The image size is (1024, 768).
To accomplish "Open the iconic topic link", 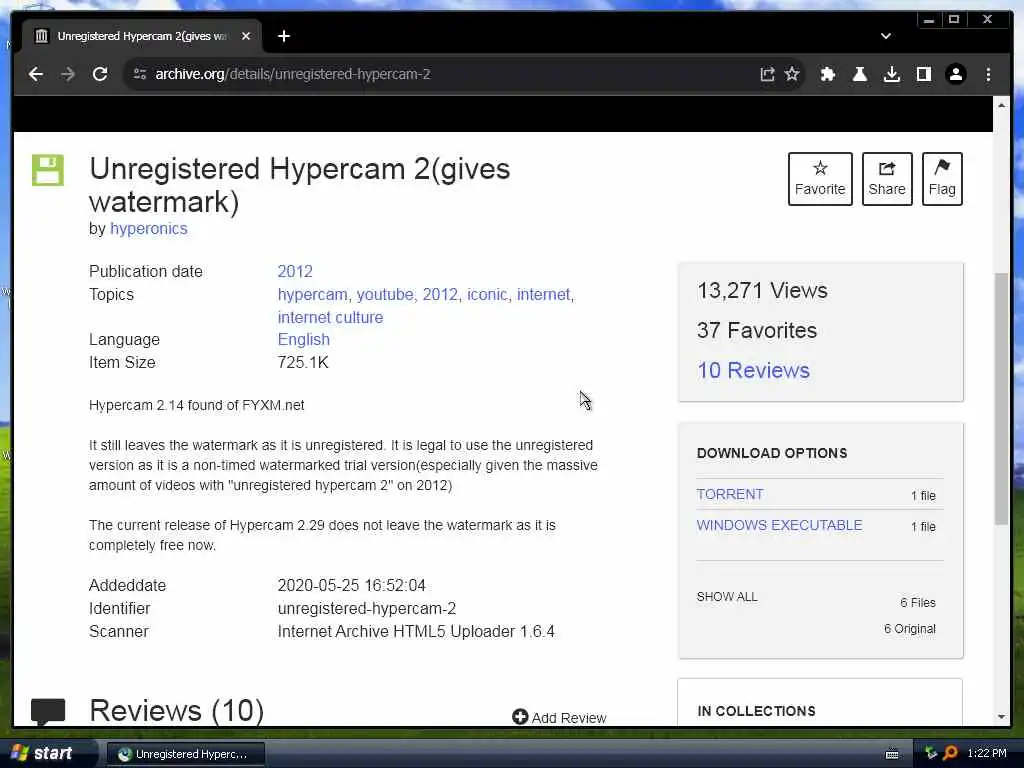I will (488, 295).
